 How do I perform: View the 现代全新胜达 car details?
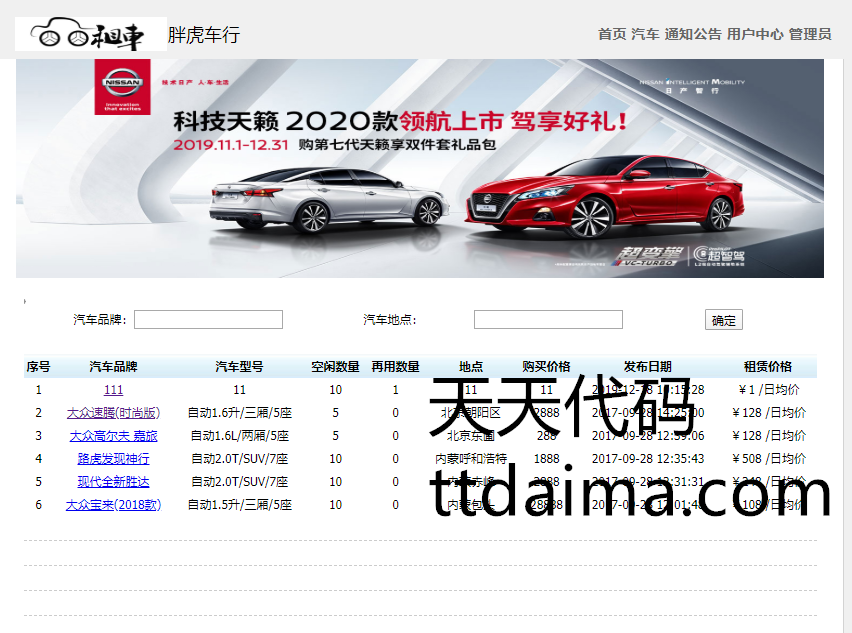(x=113, y=482)
